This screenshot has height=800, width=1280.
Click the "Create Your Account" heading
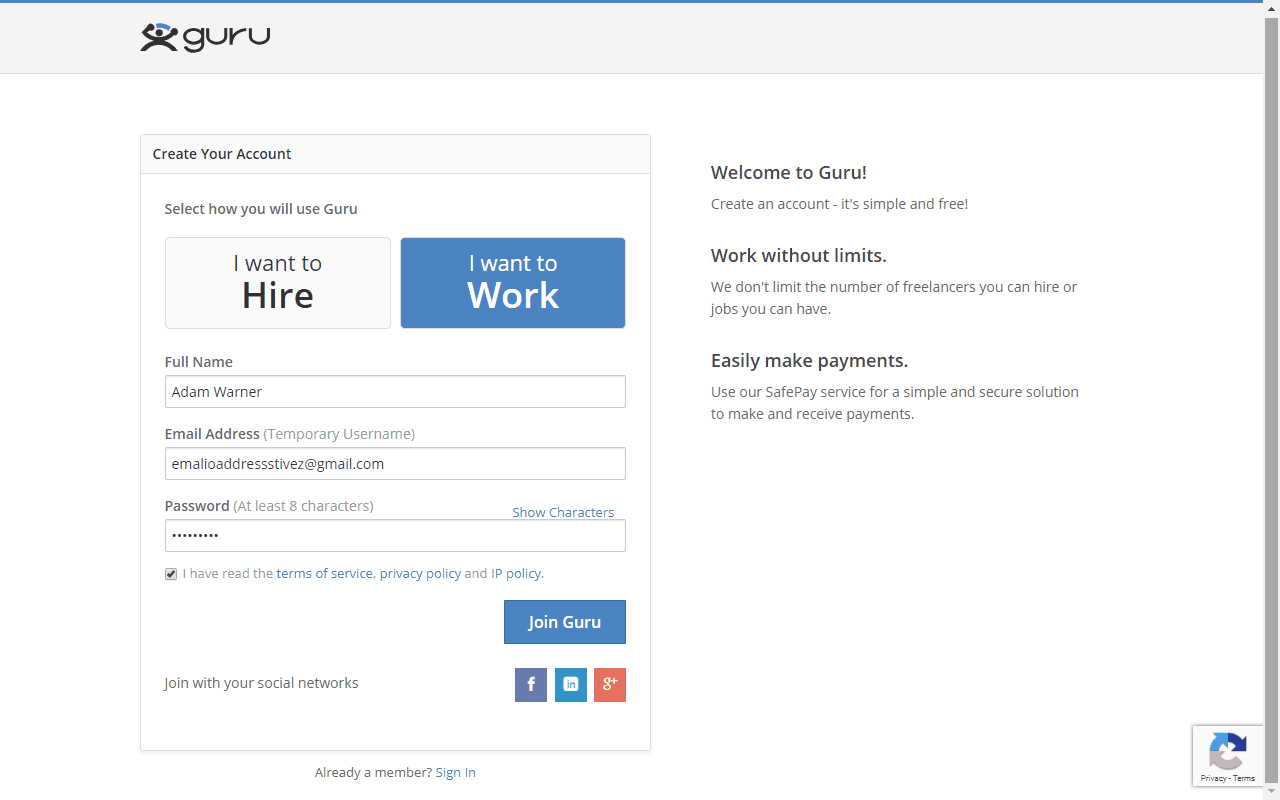222,154
